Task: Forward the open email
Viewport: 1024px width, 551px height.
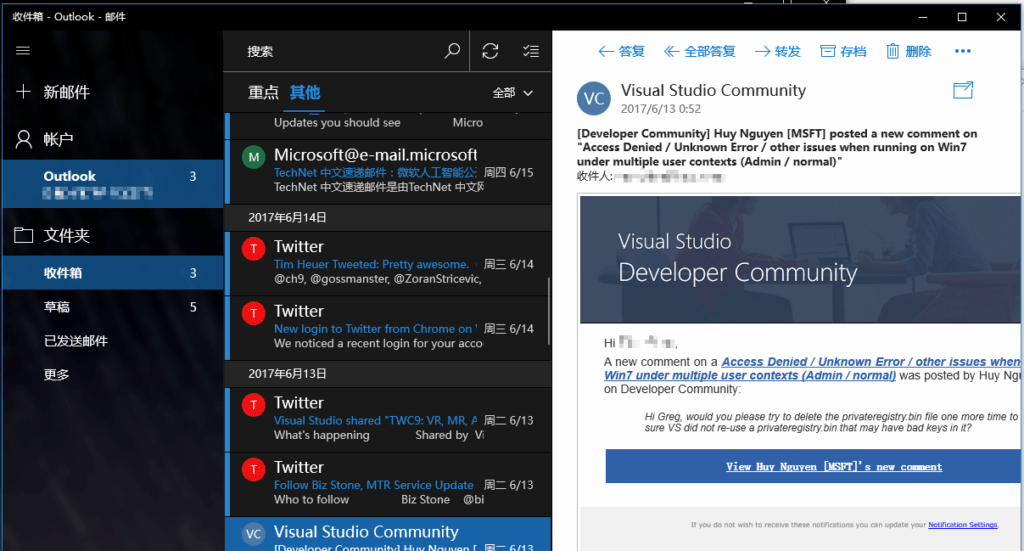Action: click(778, 51)
